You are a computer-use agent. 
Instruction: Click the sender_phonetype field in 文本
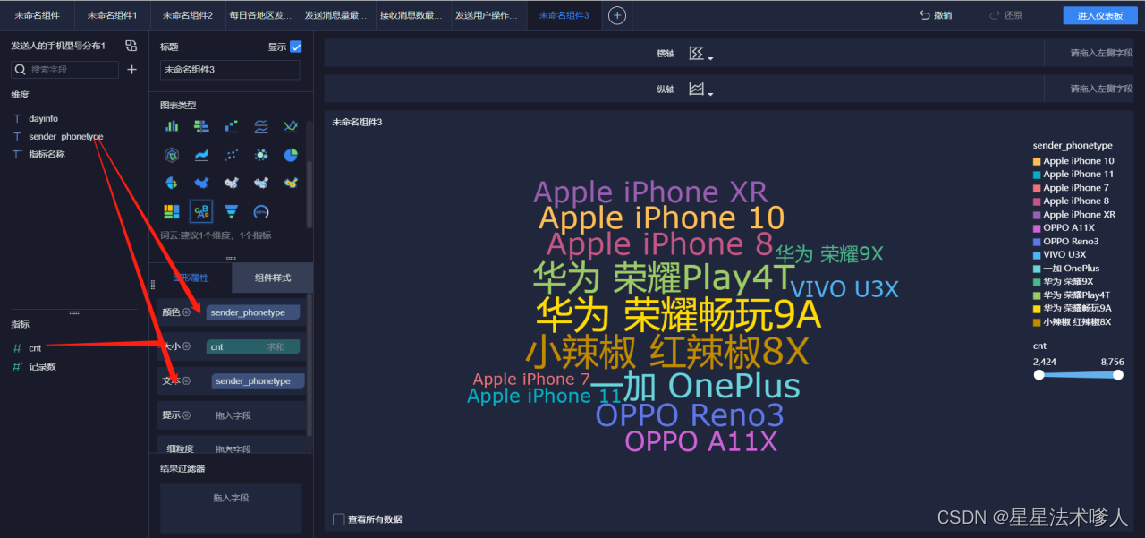[x=259, y=381]
